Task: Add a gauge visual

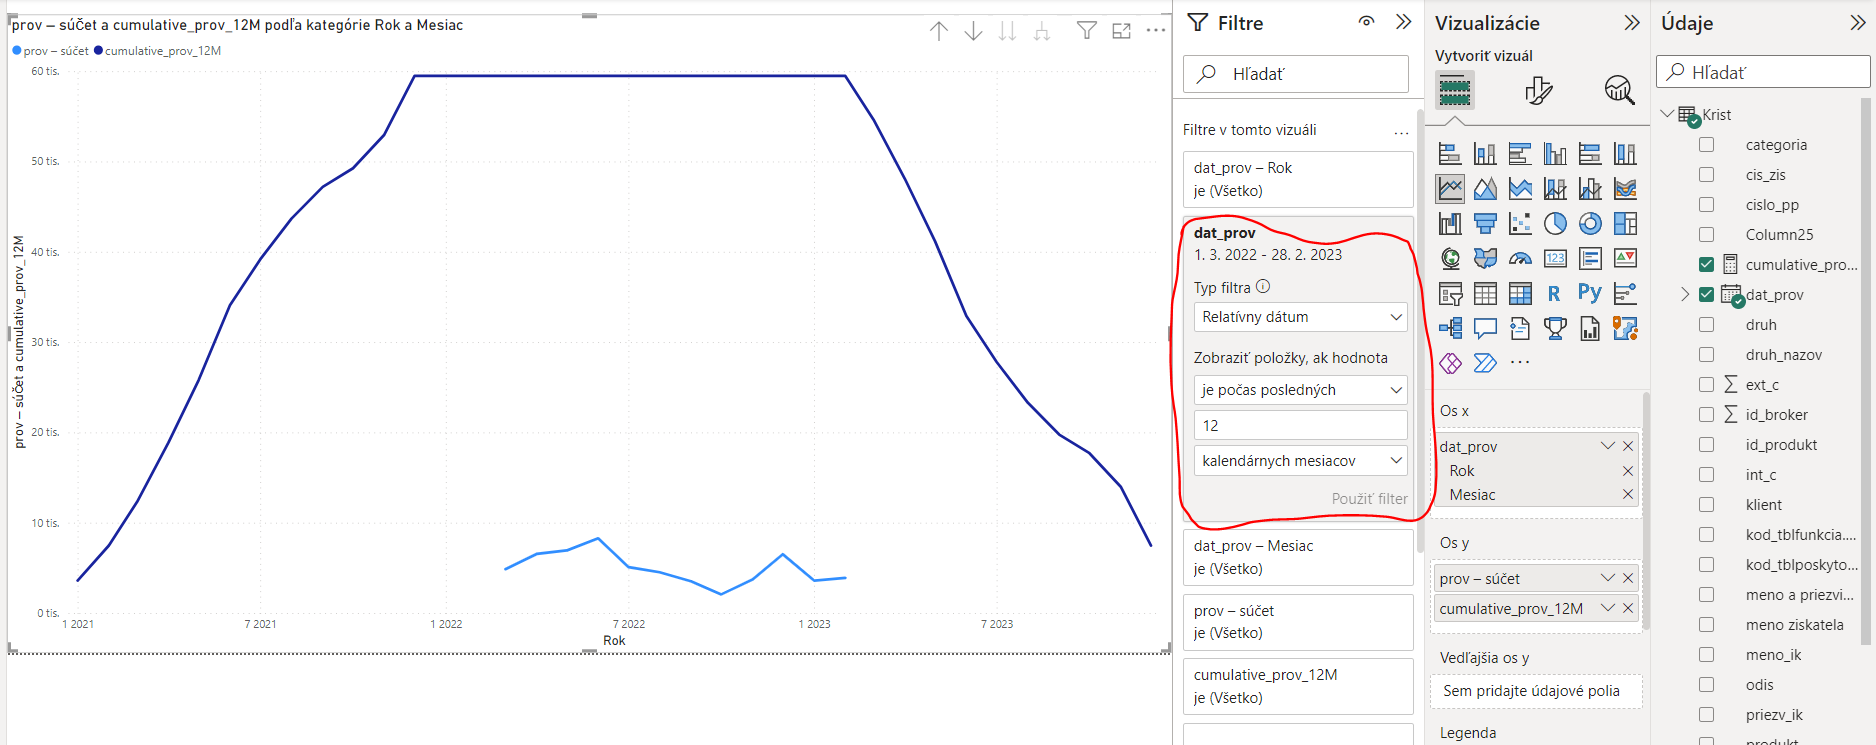Action: pos(1520,258)
